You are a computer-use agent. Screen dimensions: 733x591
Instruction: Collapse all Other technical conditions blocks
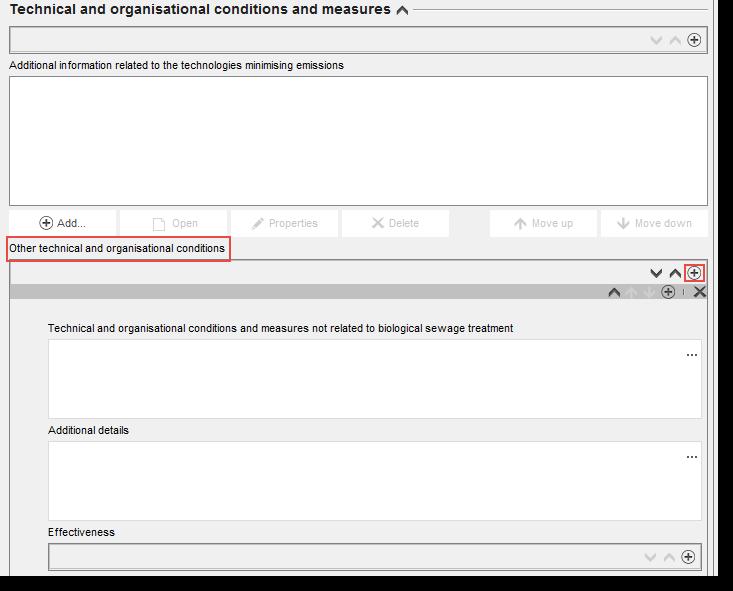pos(675,273)
